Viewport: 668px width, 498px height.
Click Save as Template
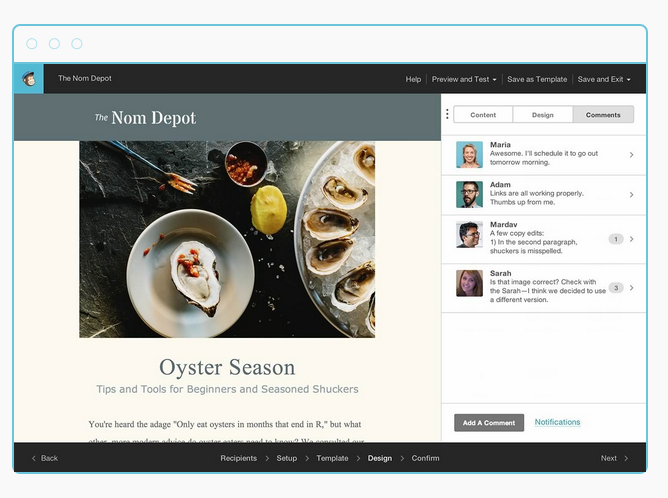coord(537,79)
